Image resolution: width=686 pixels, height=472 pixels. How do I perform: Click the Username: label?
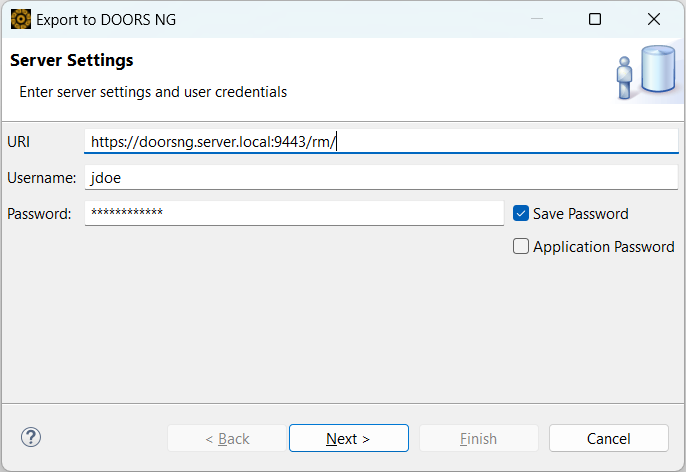coord(42,177)
